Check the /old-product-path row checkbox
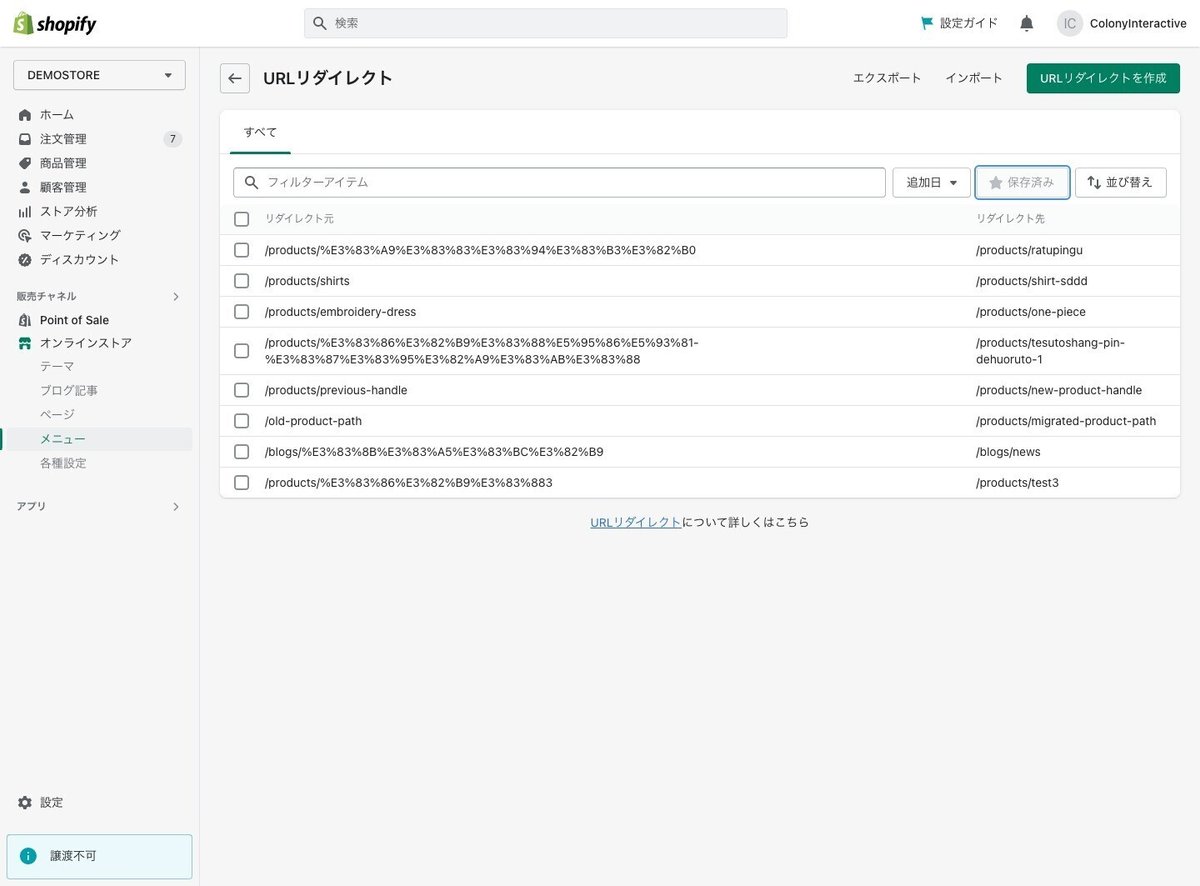 click(241, 421)
